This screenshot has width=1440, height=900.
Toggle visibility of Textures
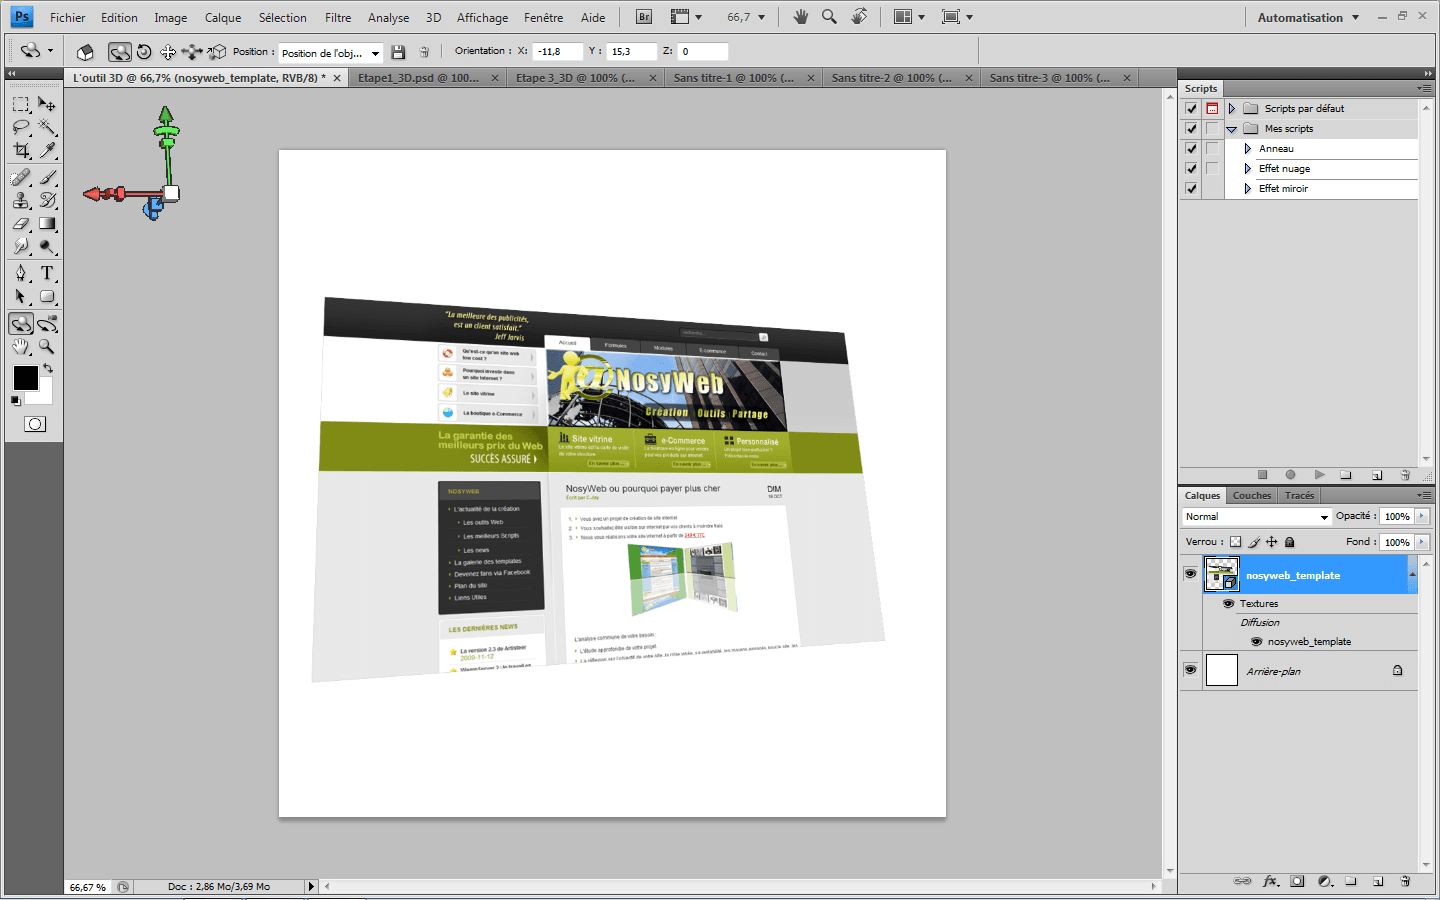[1228, 603]
